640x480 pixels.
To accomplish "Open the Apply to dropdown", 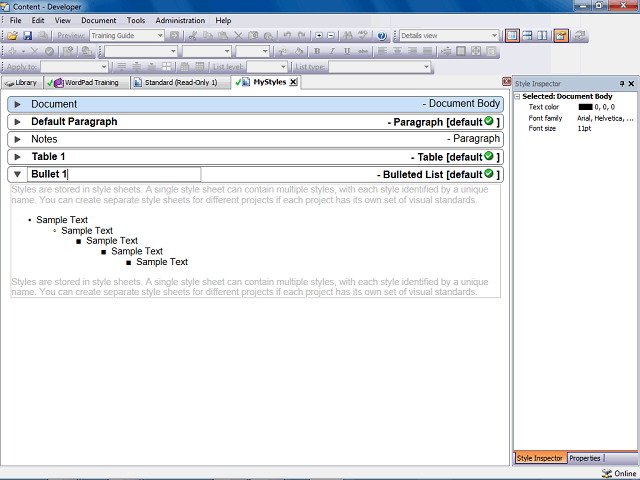I will click(104, 67).
